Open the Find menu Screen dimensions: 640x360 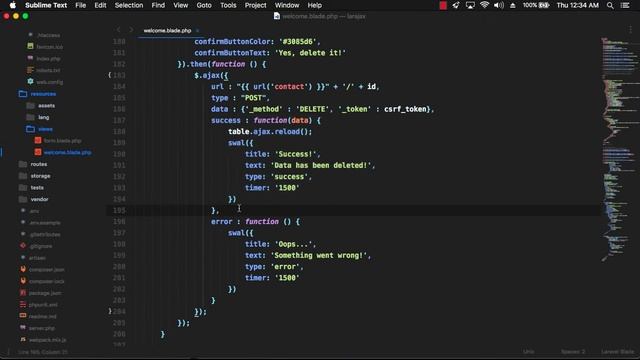158,5
